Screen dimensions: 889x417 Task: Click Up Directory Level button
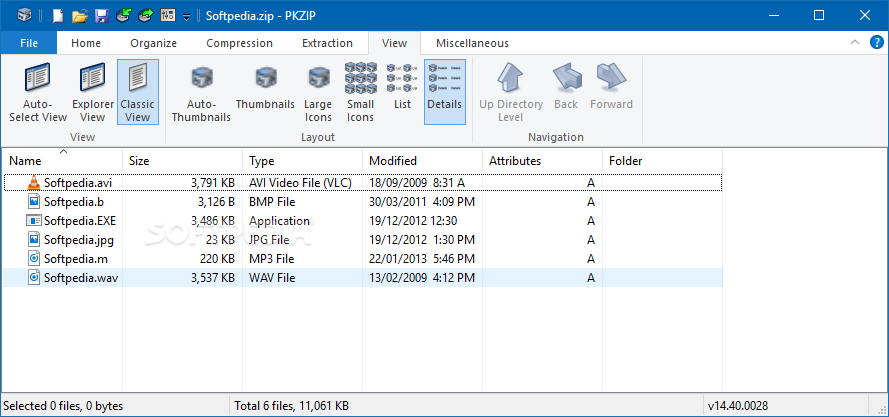coord(511,92)
